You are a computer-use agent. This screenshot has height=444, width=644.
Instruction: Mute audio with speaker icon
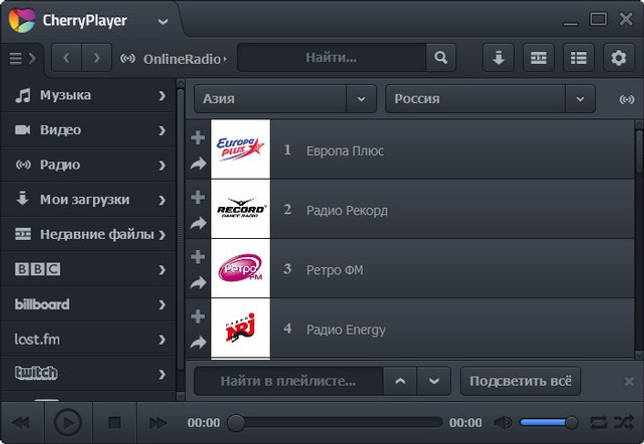pos(503,423)
